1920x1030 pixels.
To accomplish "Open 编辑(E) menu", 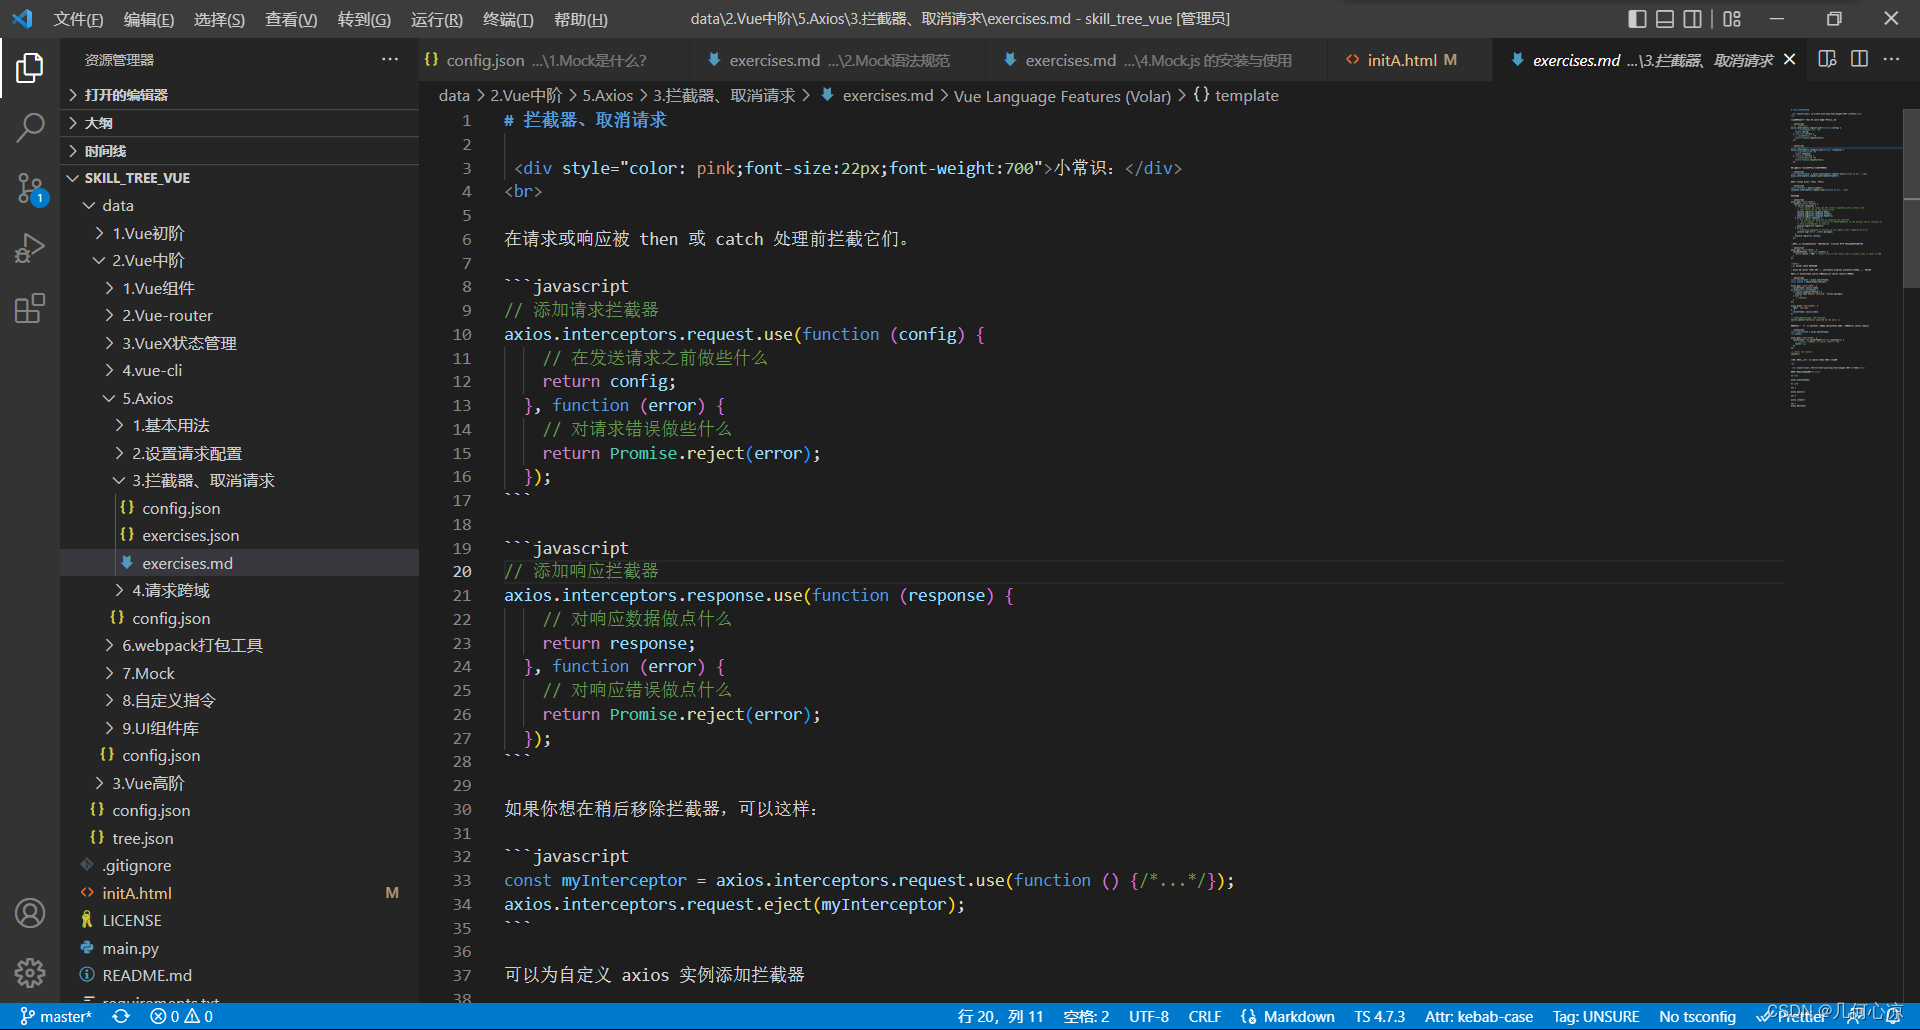I will point(149,19).
